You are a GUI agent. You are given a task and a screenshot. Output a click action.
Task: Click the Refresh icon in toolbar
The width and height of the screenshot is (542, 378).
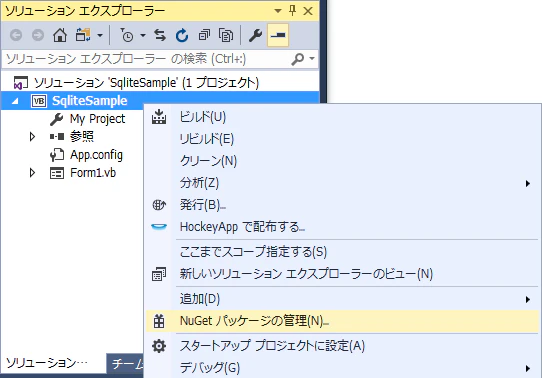182,35
